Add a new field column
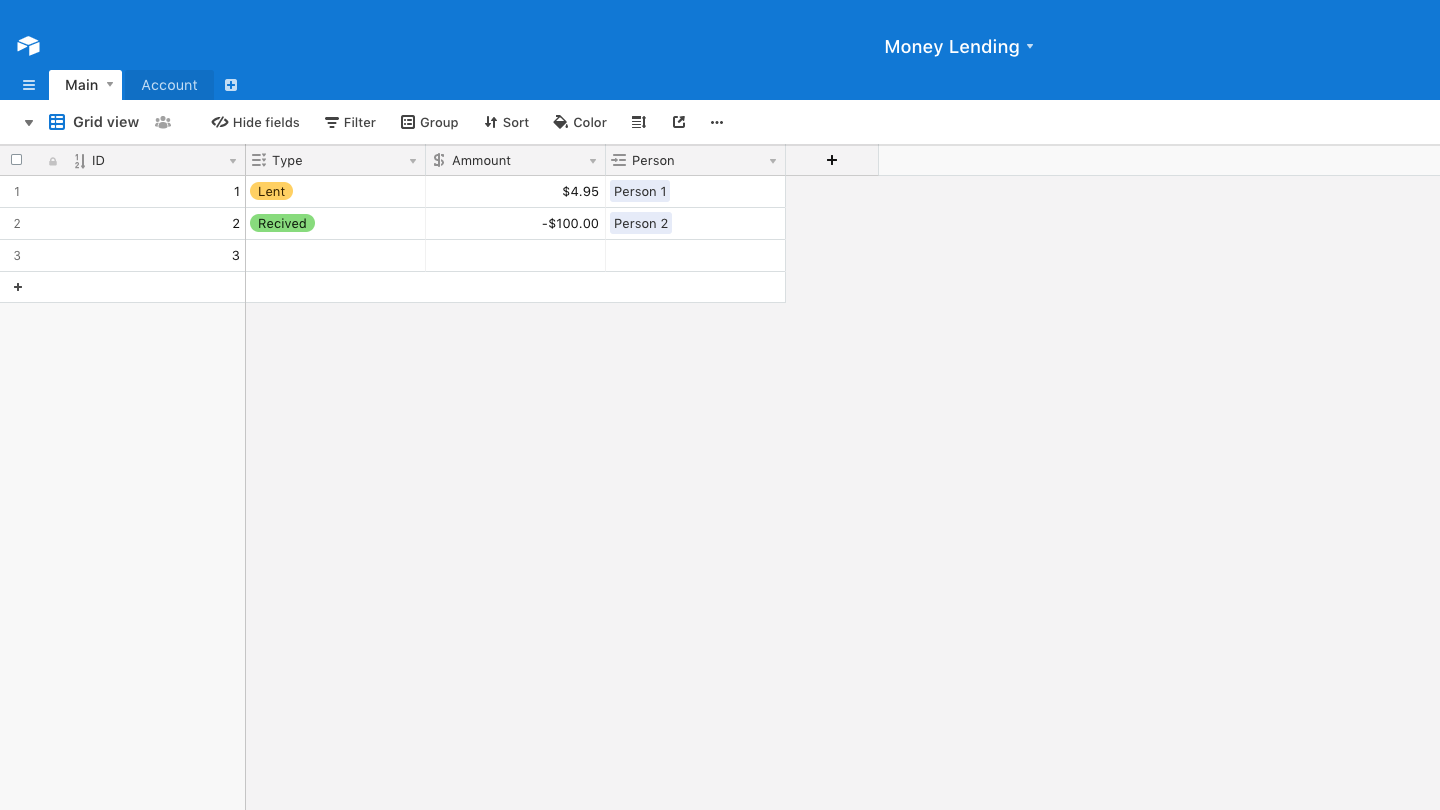The height and width of the screenshot is (810, 1440). click(x=831, y=160)
